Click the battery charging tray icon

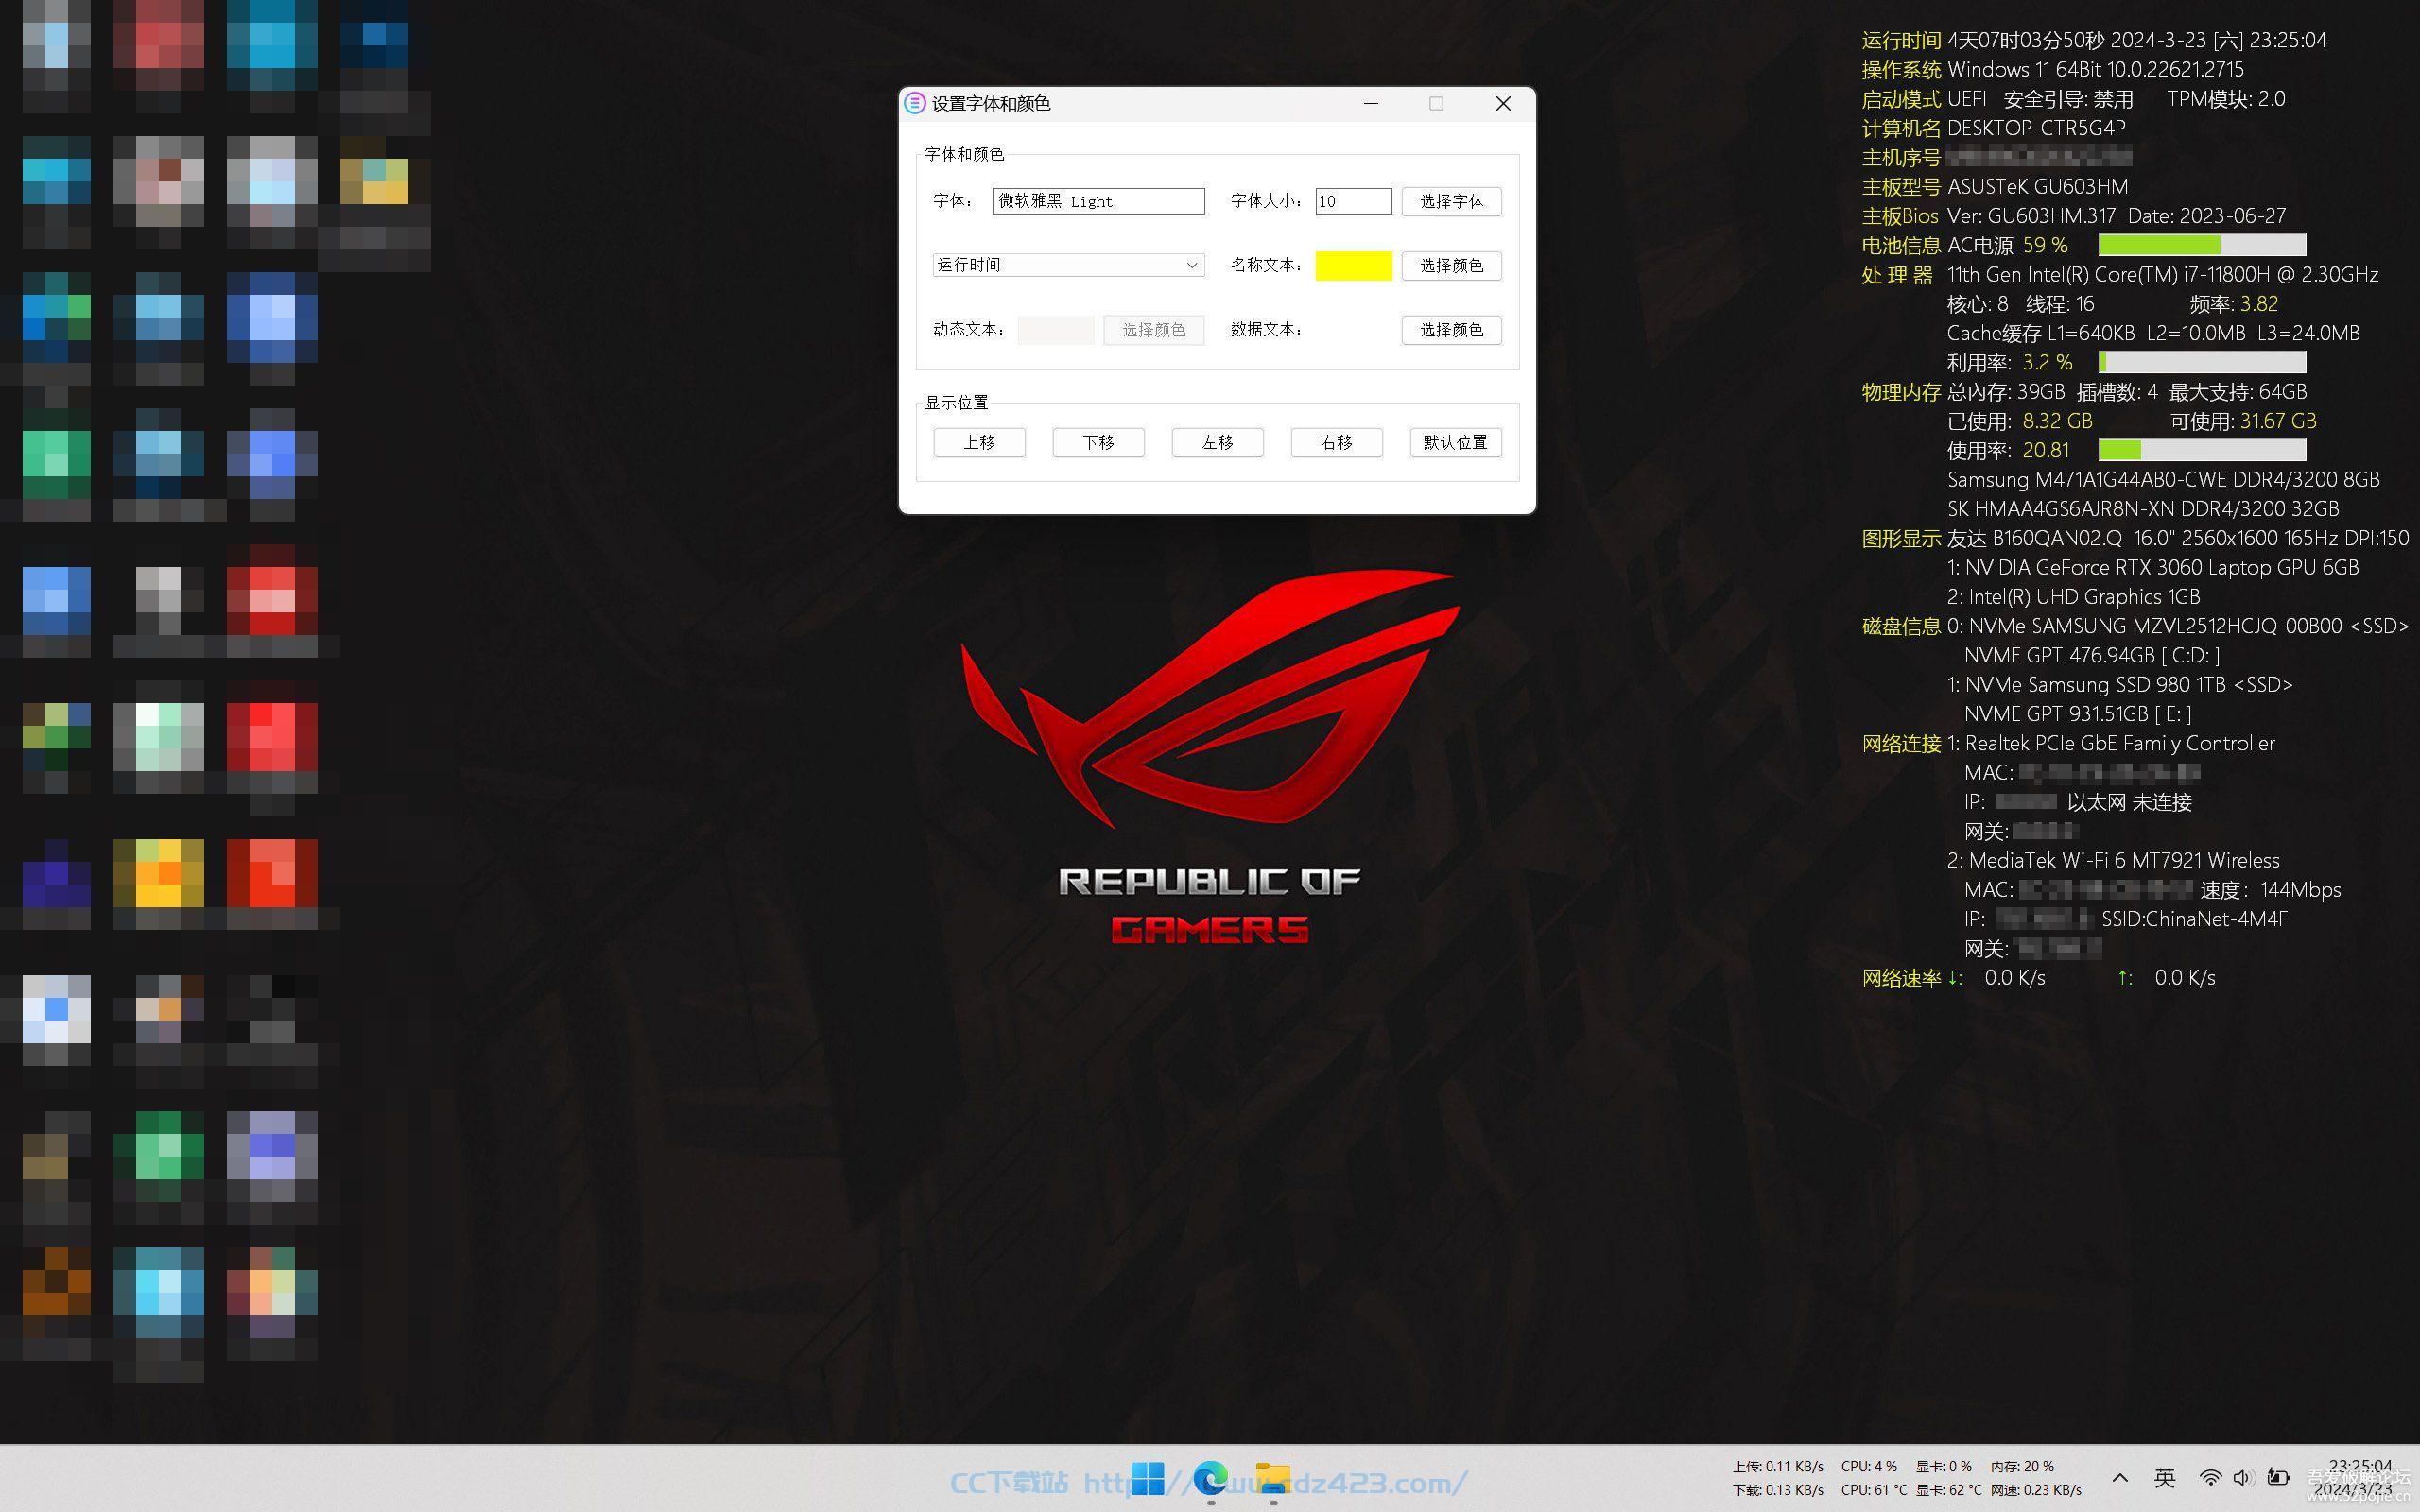coord(2278,1478)
